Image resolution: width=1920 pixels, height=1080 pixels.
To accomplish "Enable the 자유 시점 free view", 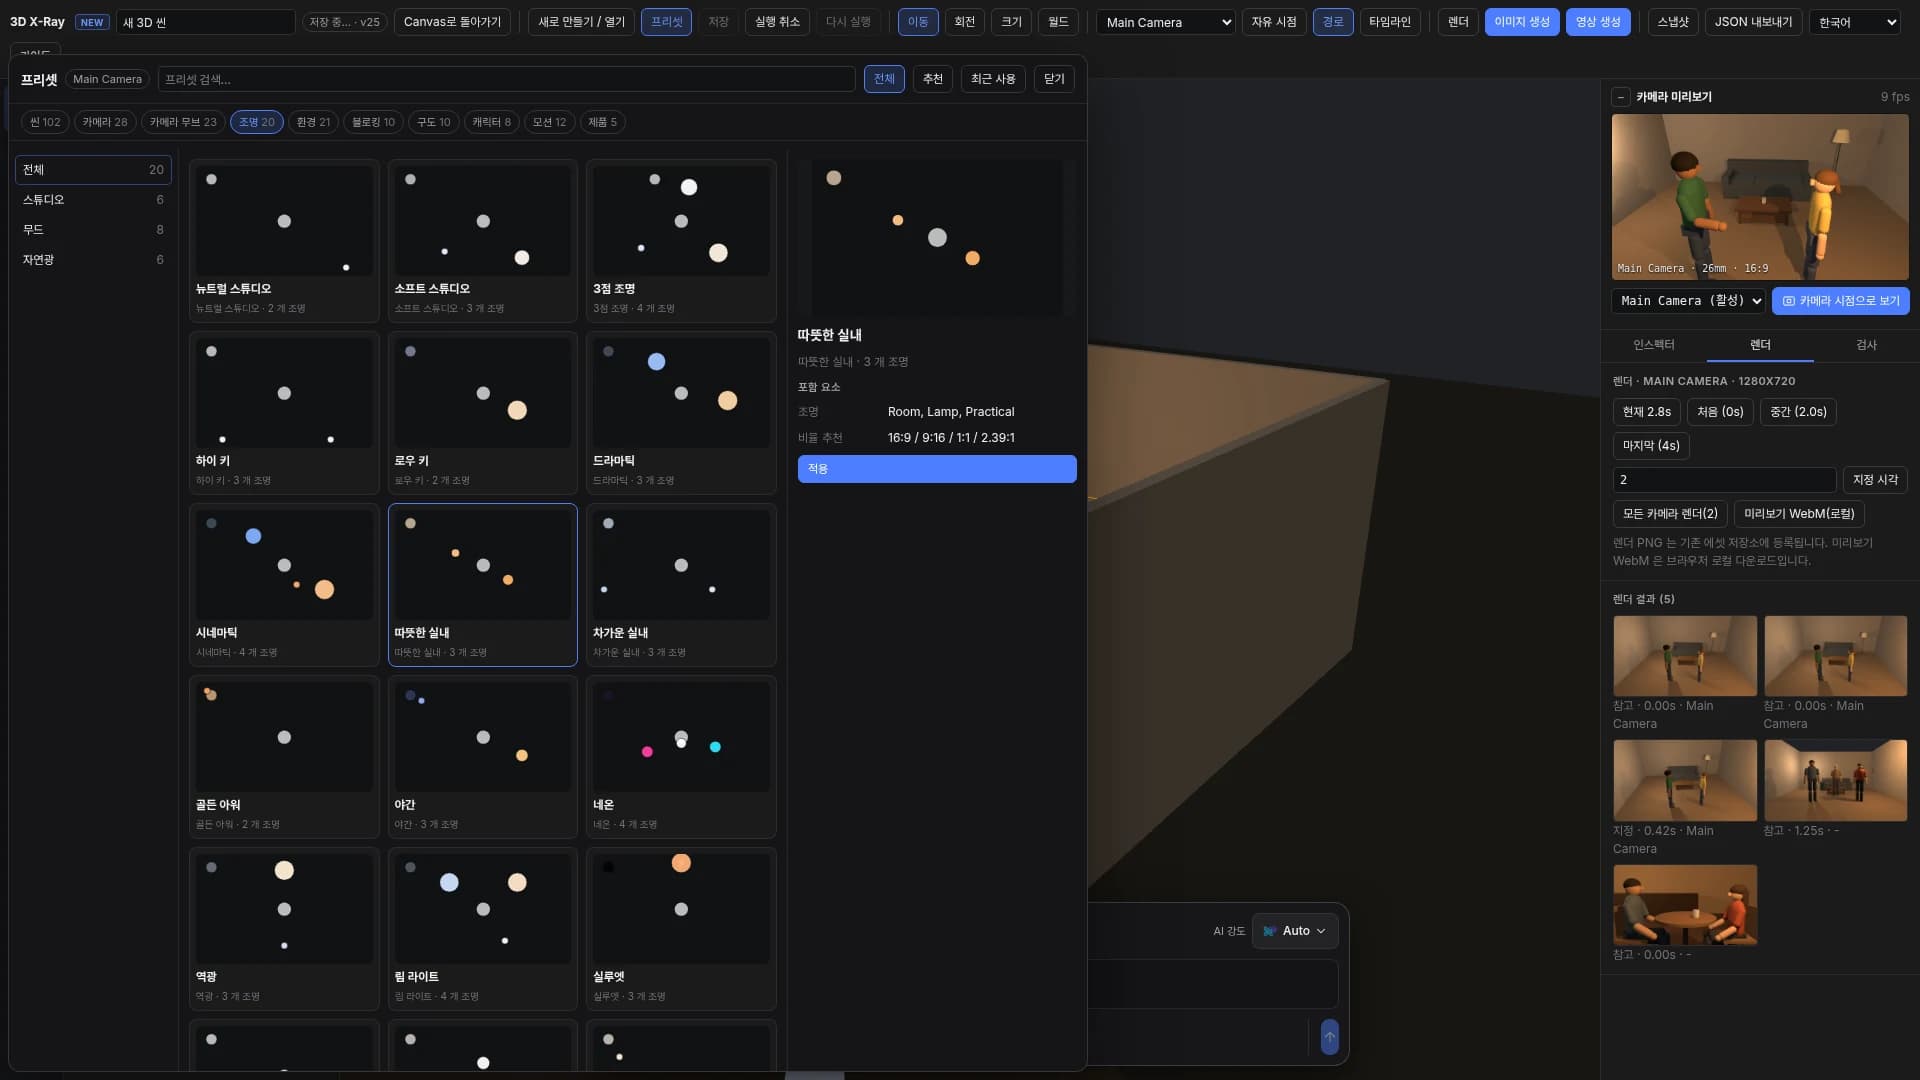I will (x=1274, y=22).
